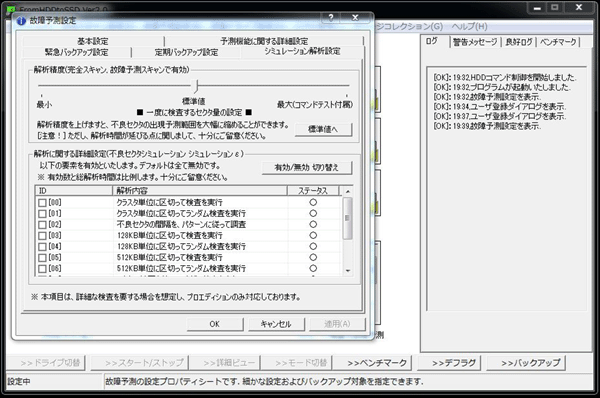Screen dimensions: 600x398
Task: Click the list scrollbar thumb
Action: [347, 219]
